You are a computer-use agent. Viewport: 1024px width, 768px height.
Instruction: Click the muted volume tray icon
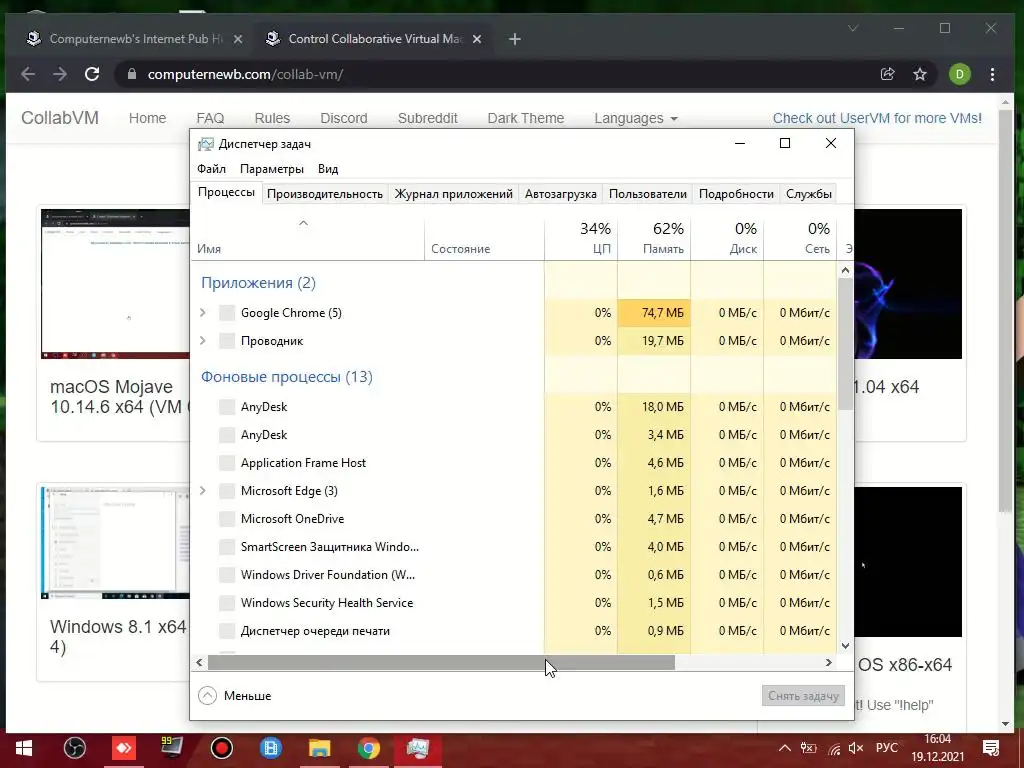coord(856,748)
